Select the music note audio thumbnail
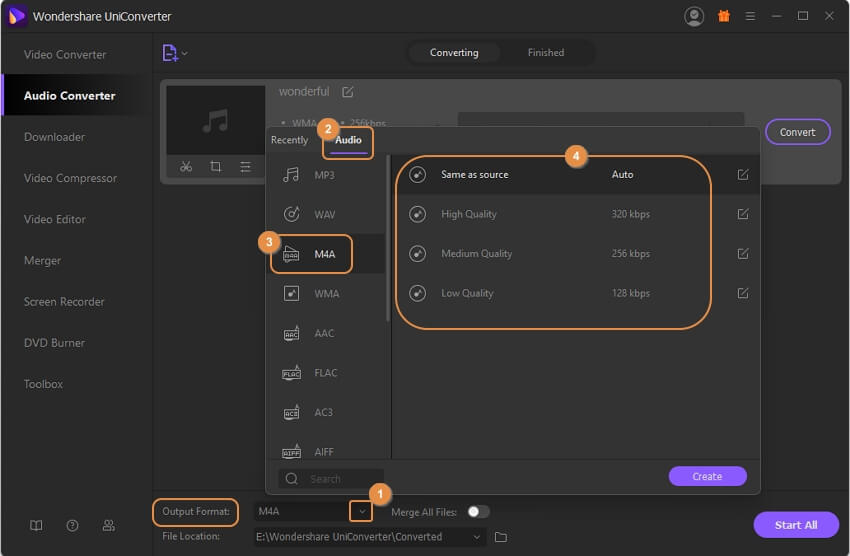This screenshot has width=850, height=556. click(215, 120)
